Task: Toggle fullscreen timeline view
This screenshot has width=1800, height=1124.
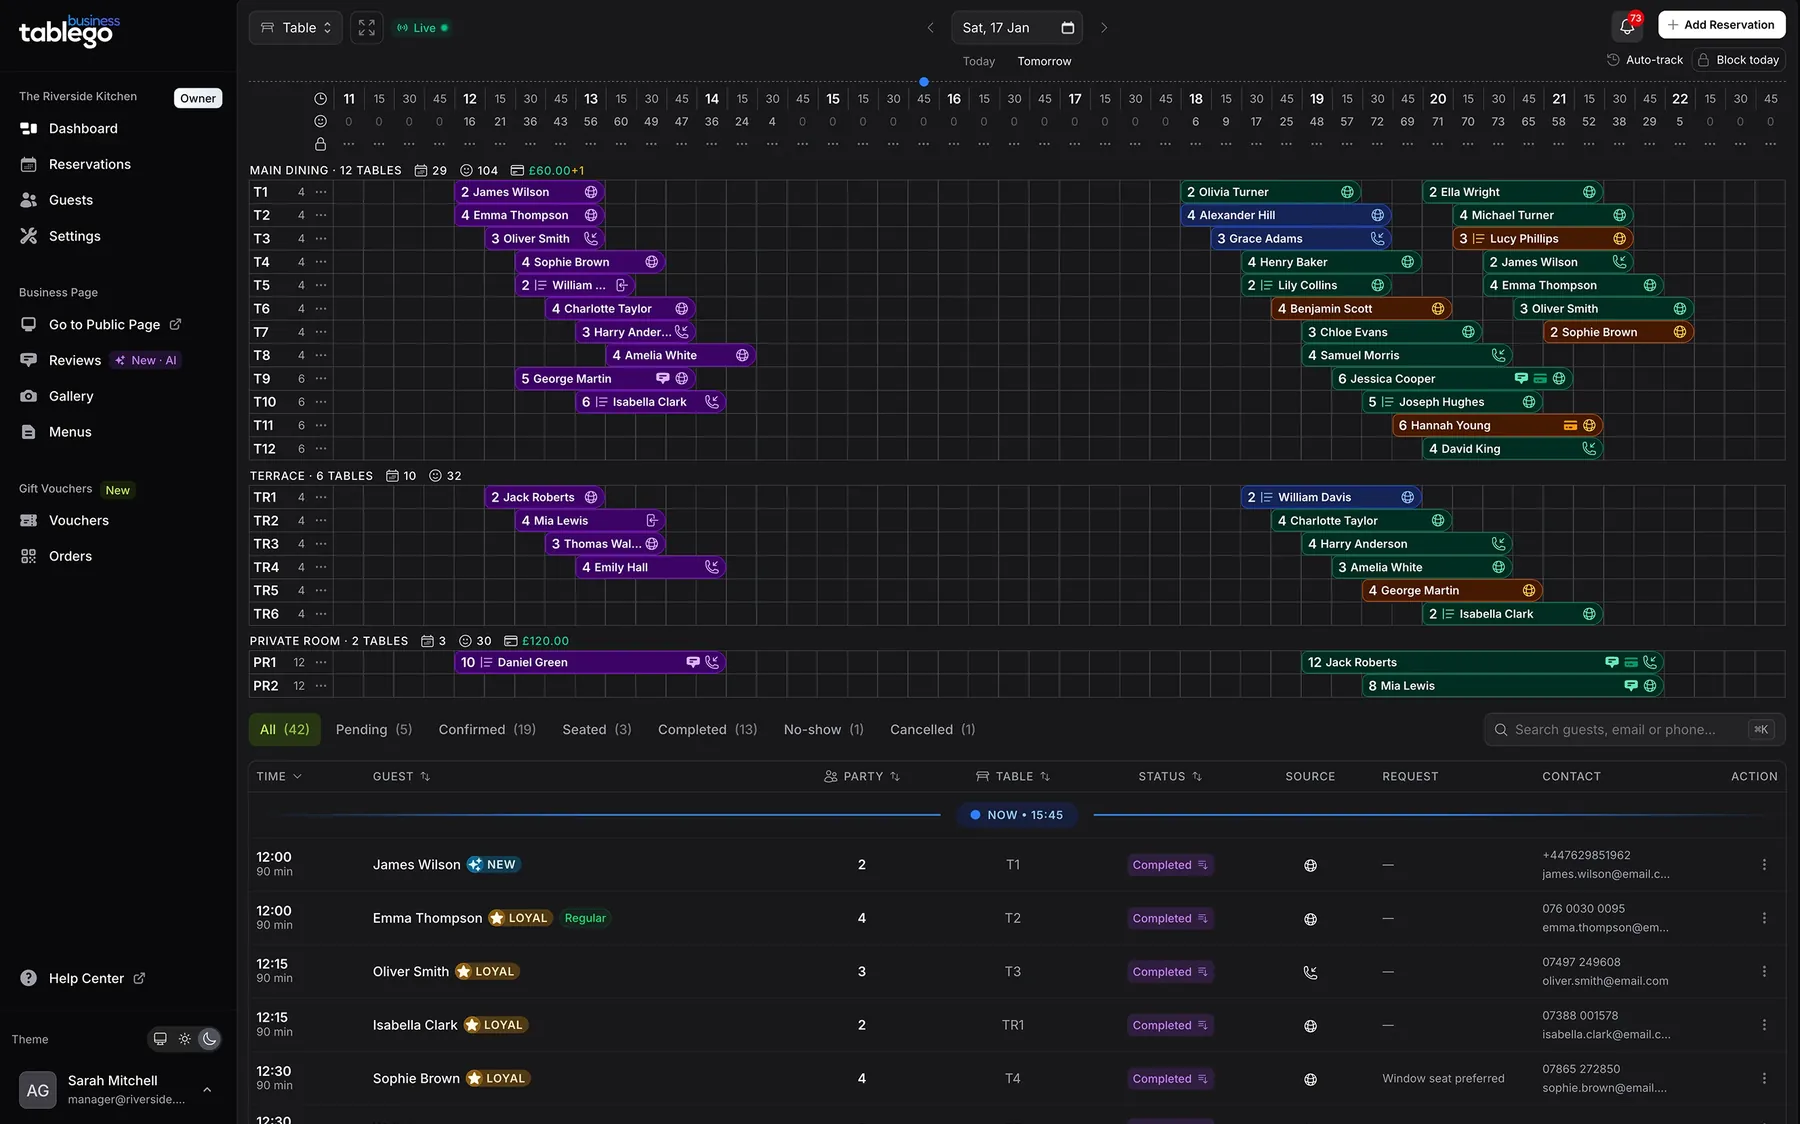Action: [367, 28]
